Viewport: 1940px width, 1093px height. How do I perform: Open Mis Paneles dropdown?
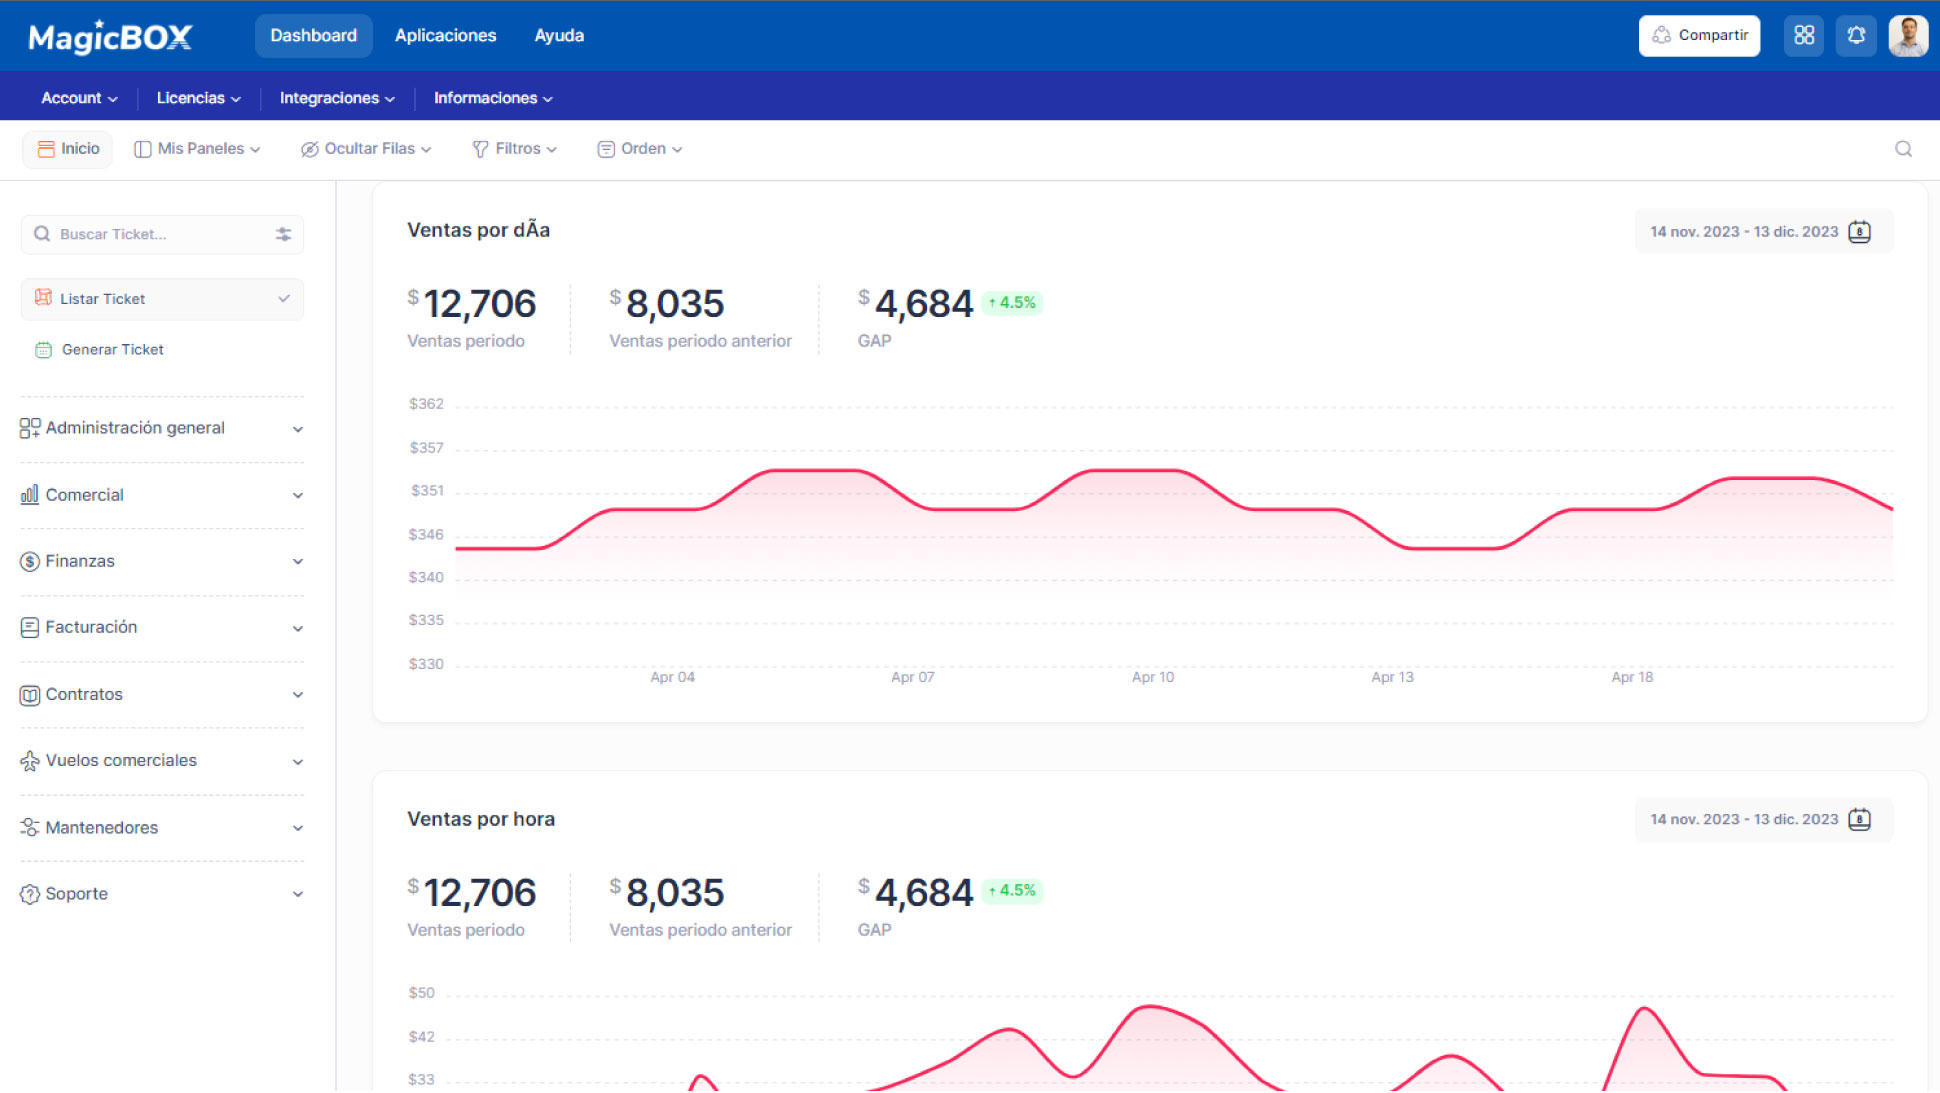pos(198,149)
